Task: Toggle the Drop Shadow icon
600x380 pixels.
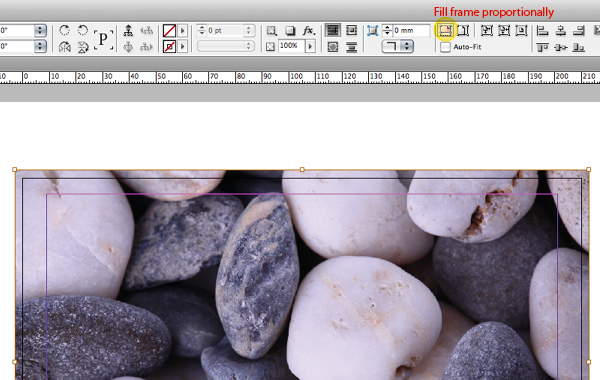Action: coord(290,31)
